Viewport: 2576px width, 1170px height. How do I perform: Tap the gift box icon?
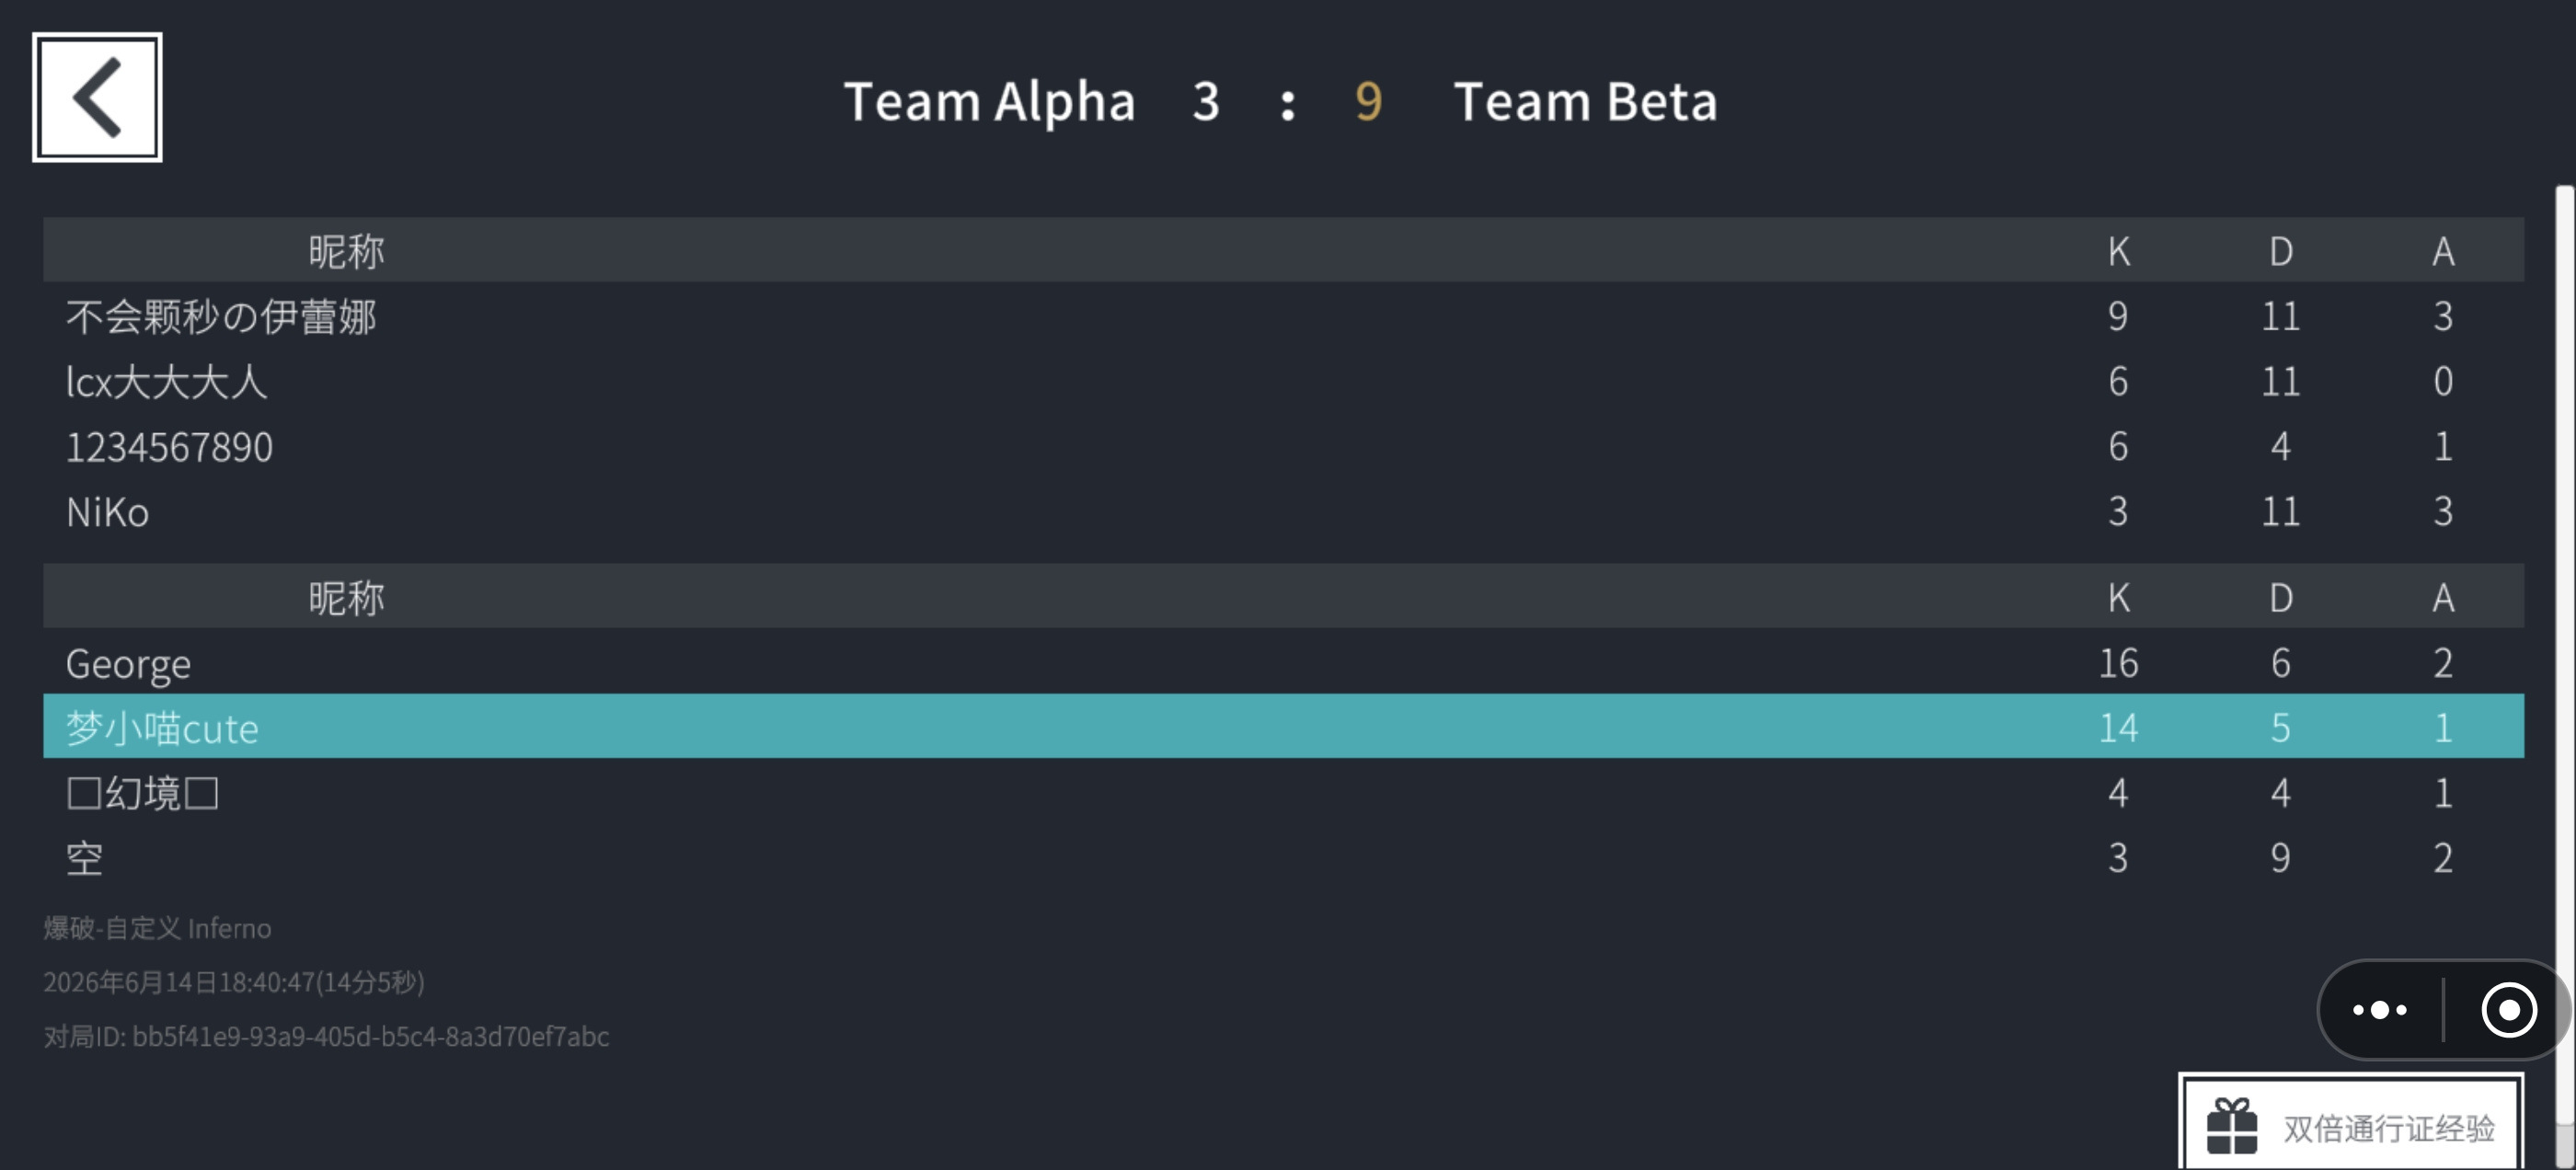(2232, 1126)
